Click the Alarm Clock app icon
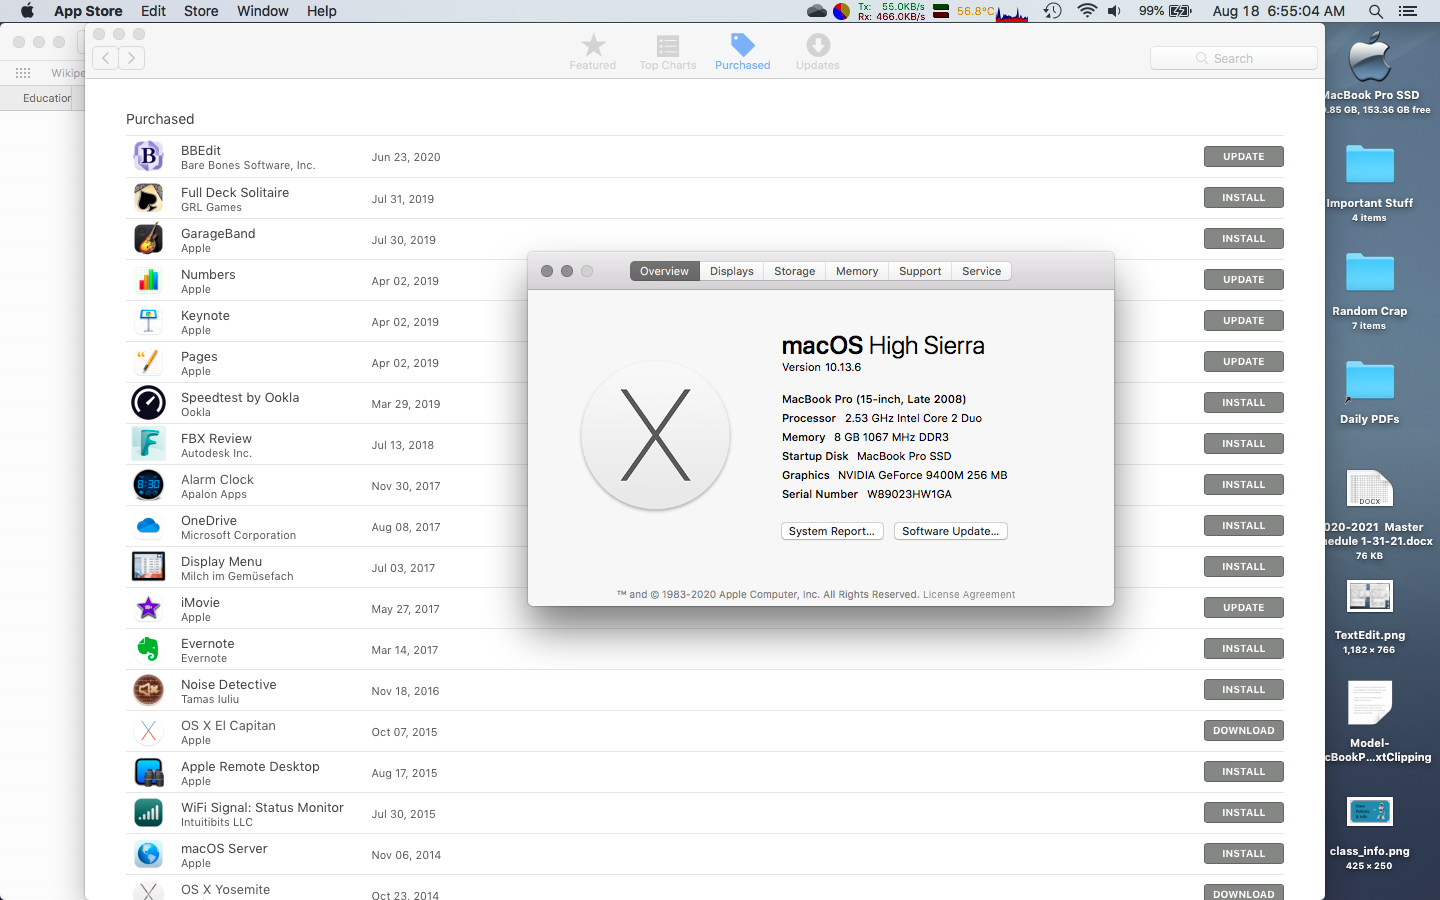Image resolution: width=1440 pixels, height=900 pixels. point(148,485)
